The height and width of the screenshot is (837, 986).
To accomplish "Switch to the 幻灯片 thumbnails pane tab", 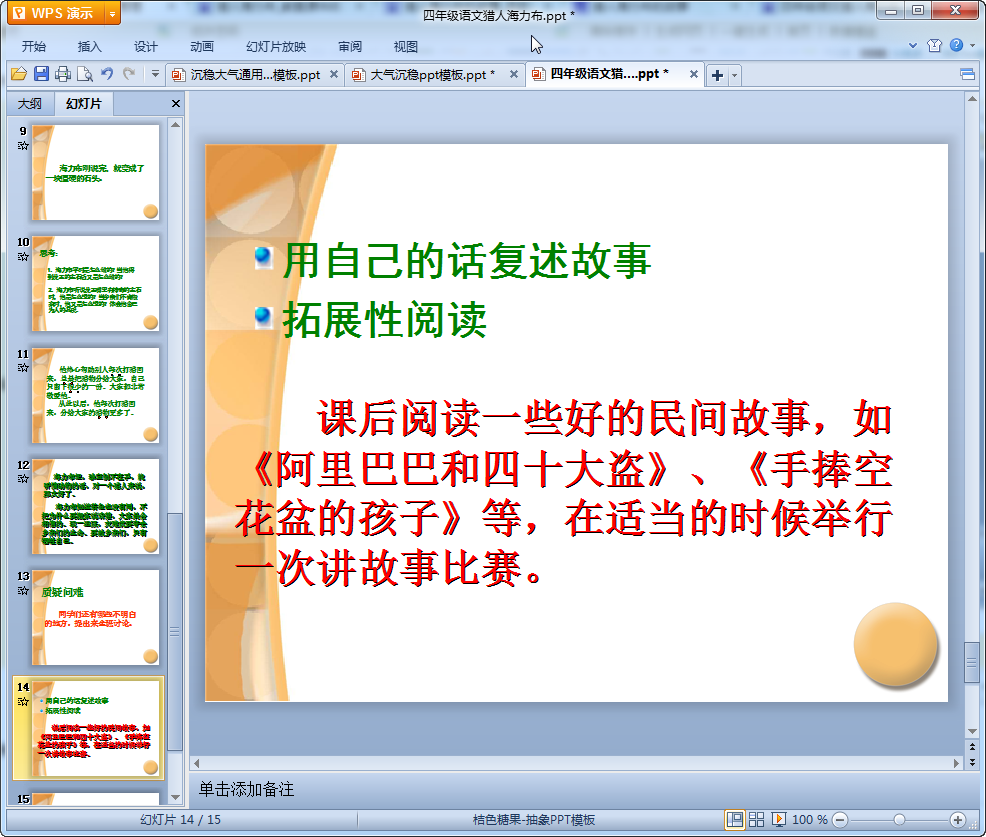I will coord(84,104).
